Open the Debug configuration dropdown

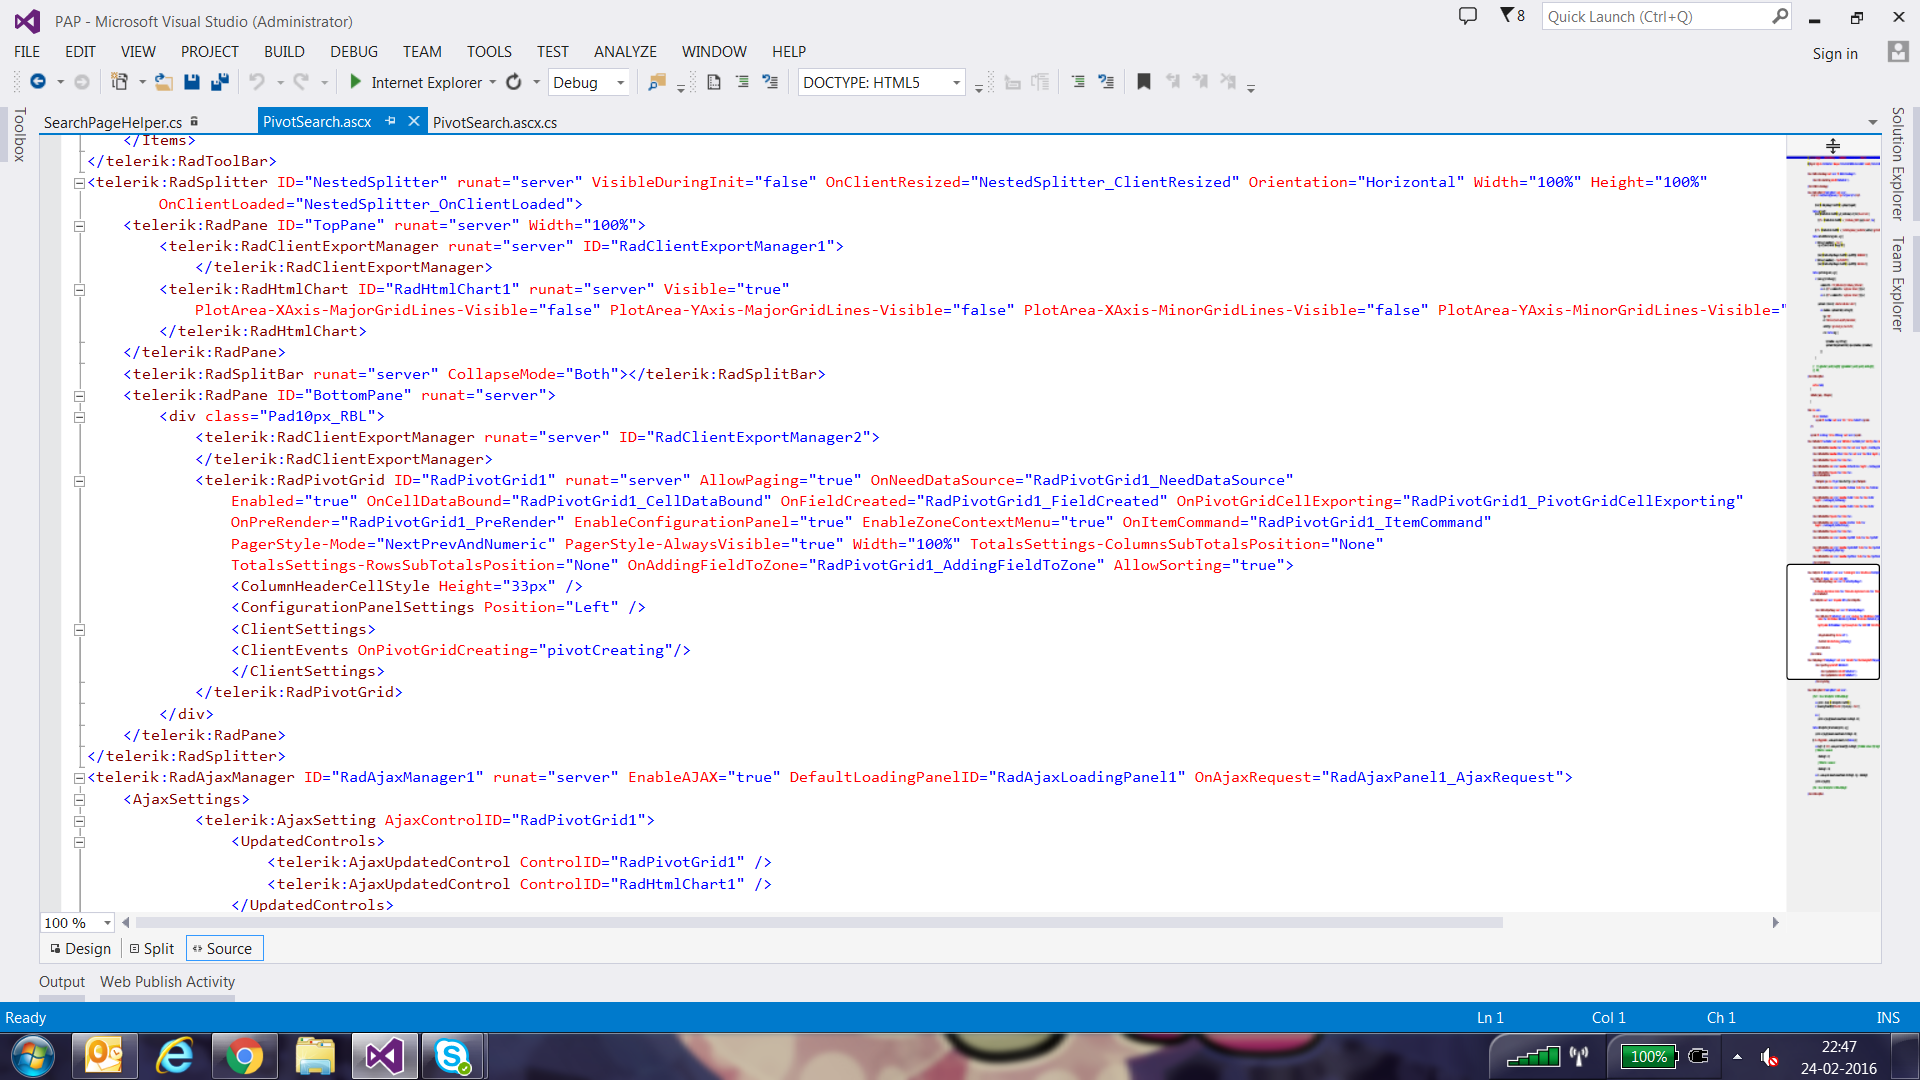click(x=620, y=83)
